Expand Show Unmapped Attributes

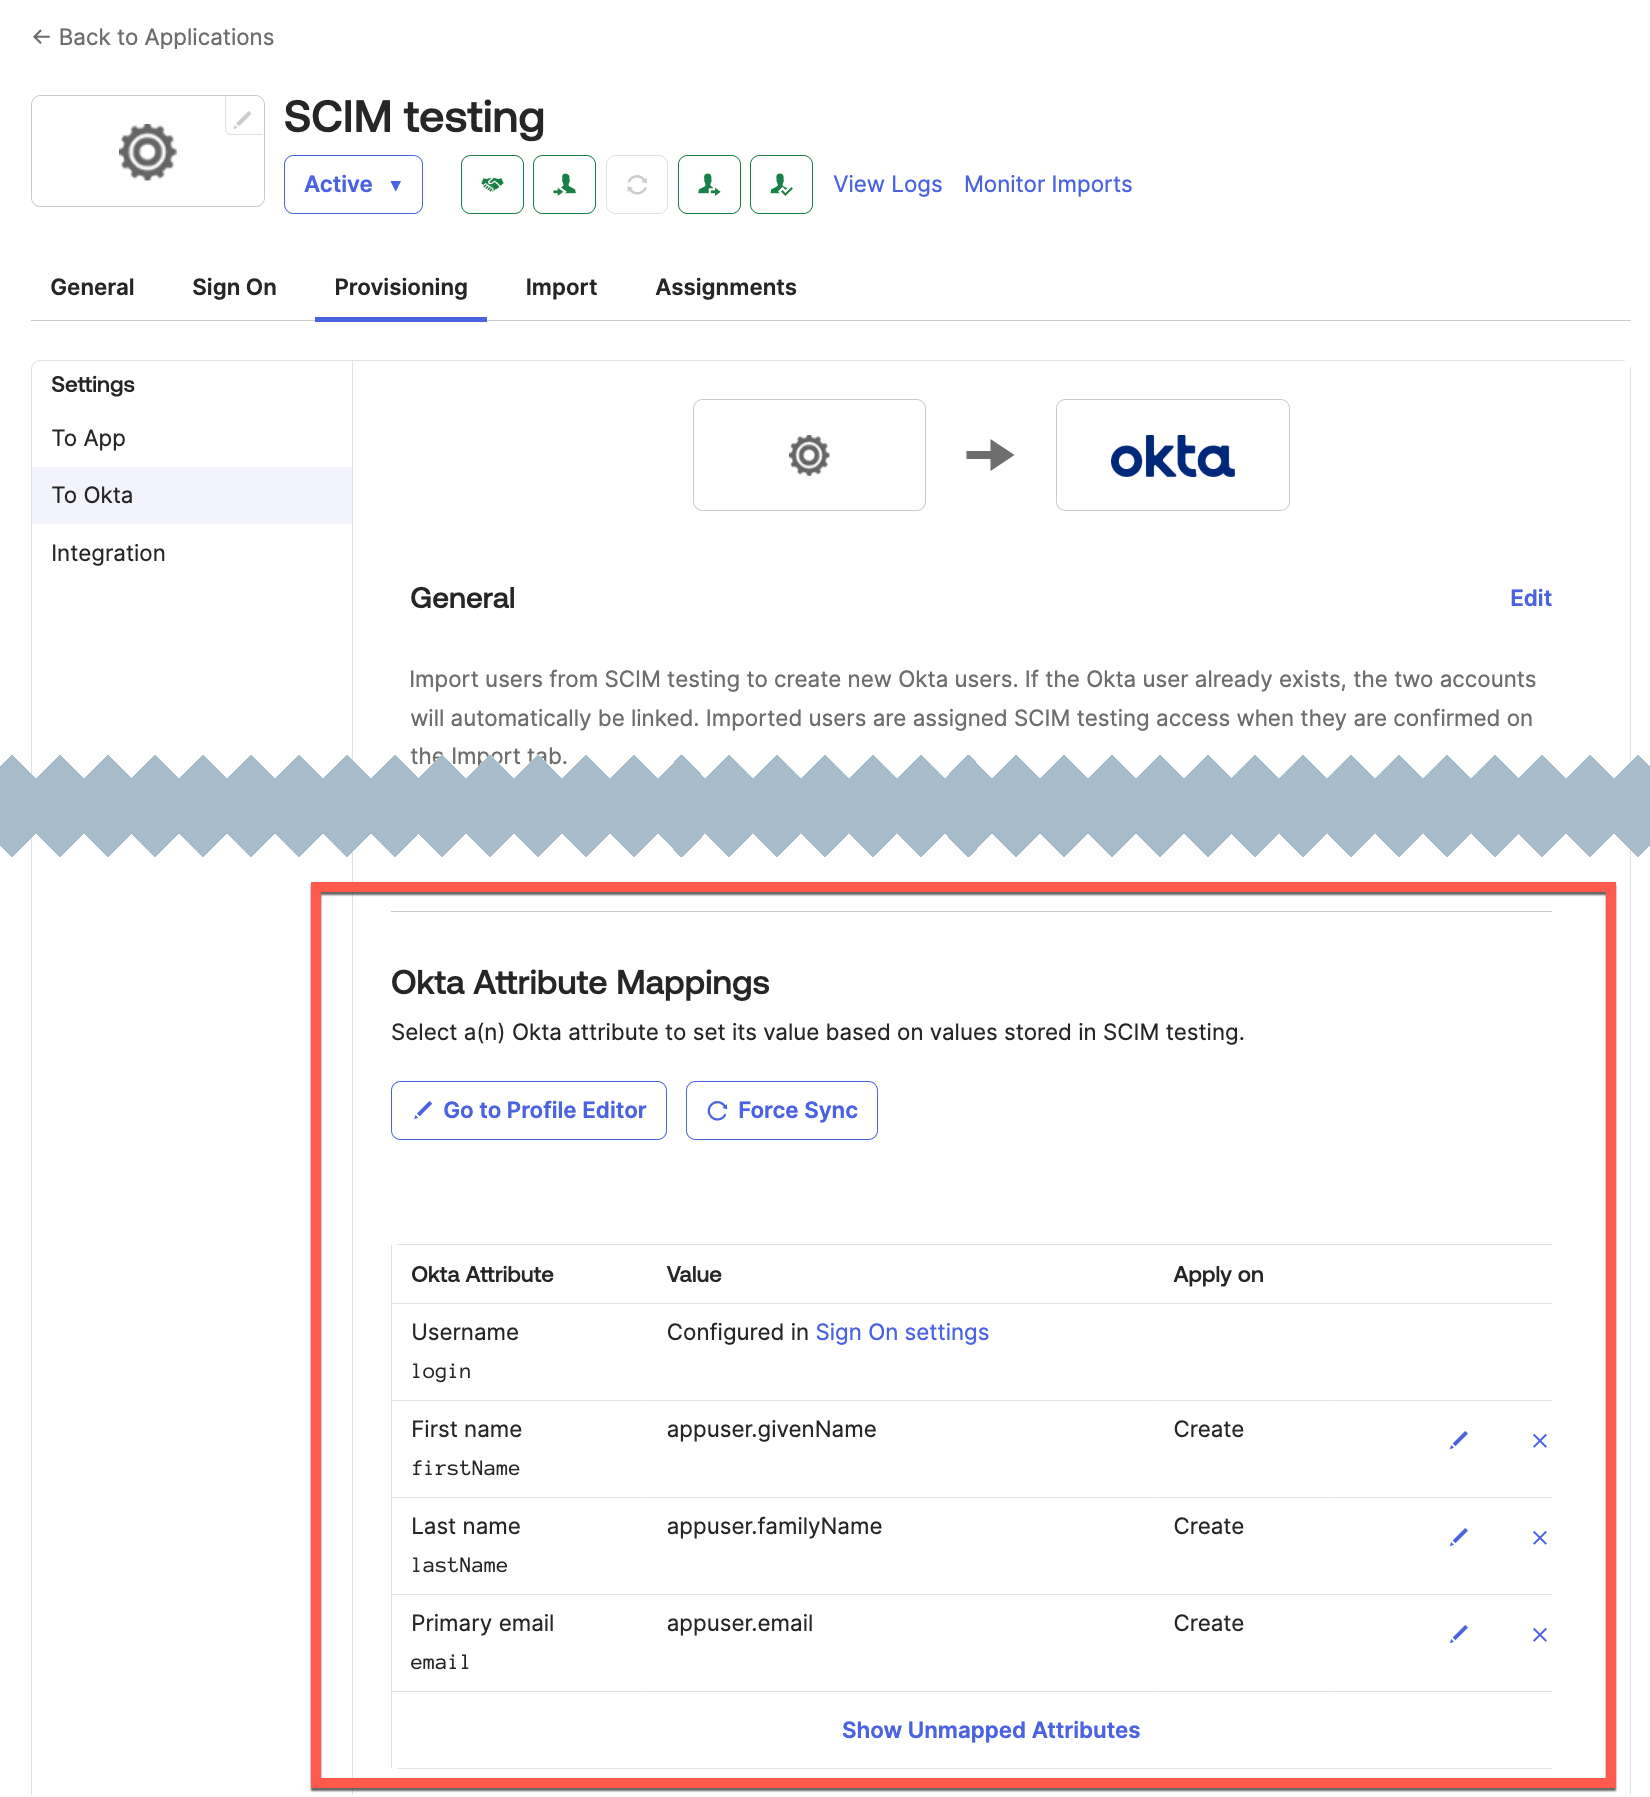pos(990,1730)
